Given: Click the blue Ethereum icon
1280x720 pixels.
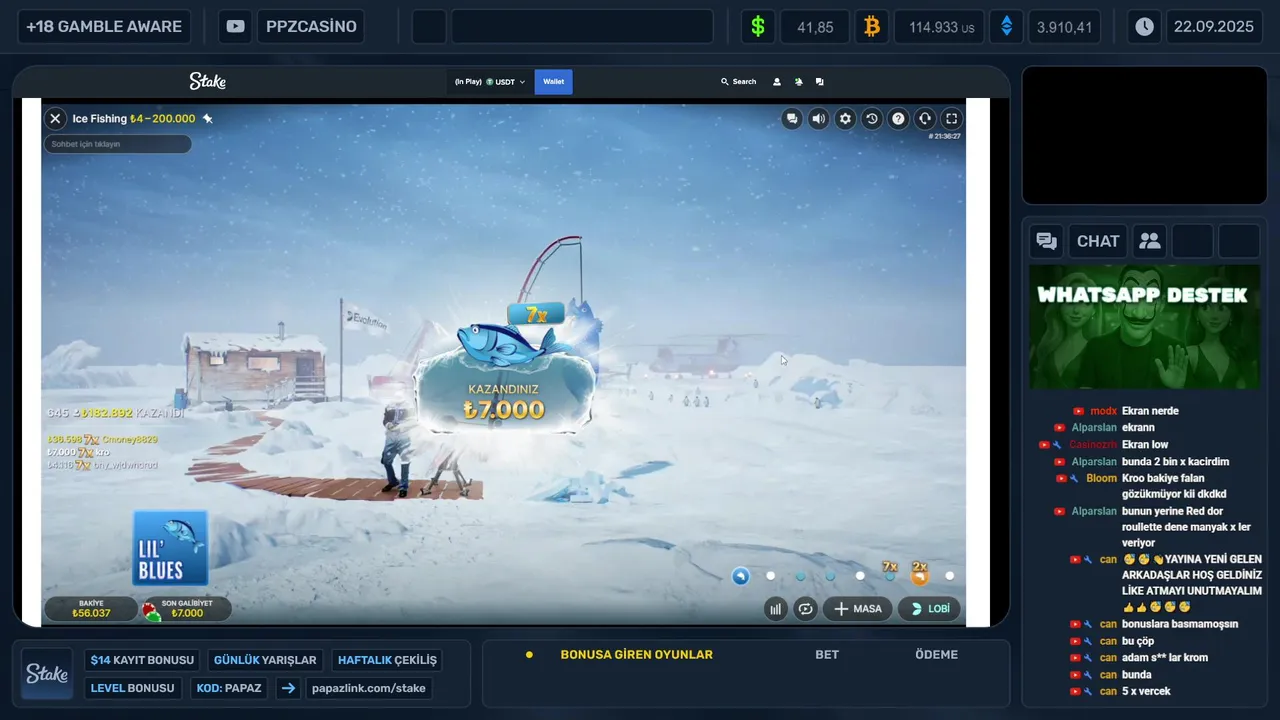Looking at the screenshot, I should coord(1007,27).
